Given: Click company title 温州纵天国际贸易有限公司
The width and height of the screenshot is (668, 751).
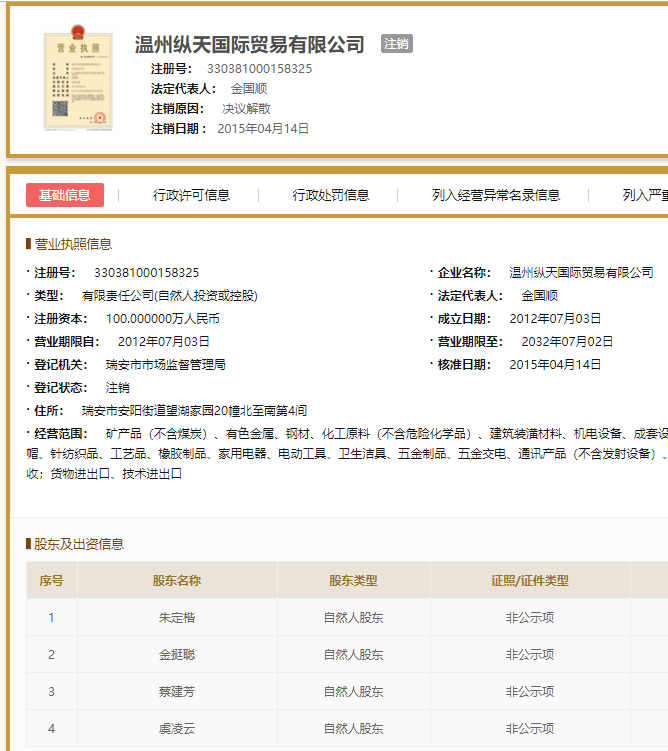Looking at the screenshot, I should coord(249,45).
